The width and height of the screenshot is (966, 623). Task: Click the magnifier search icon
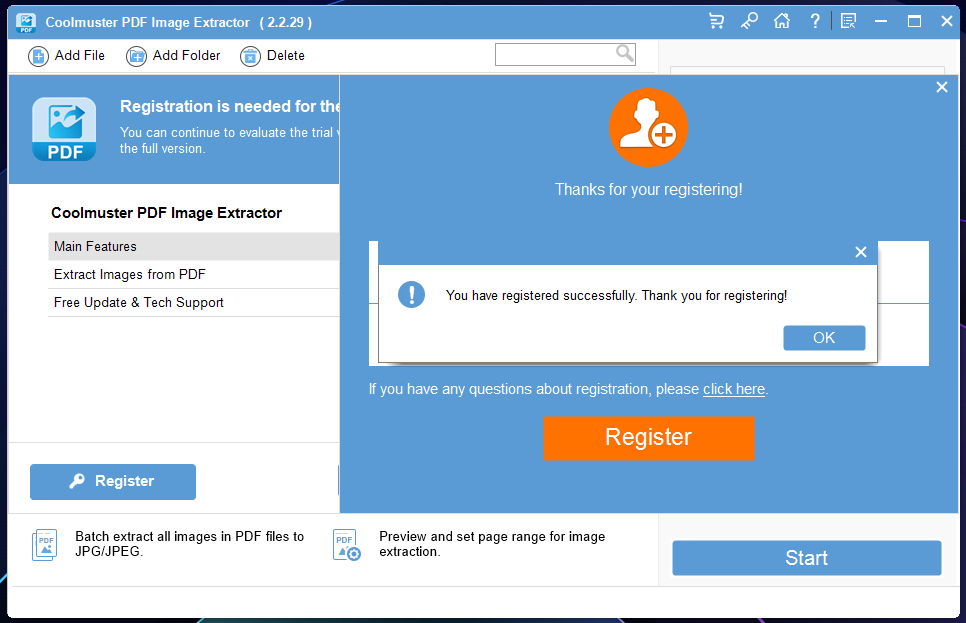click(x=625, y=54)
